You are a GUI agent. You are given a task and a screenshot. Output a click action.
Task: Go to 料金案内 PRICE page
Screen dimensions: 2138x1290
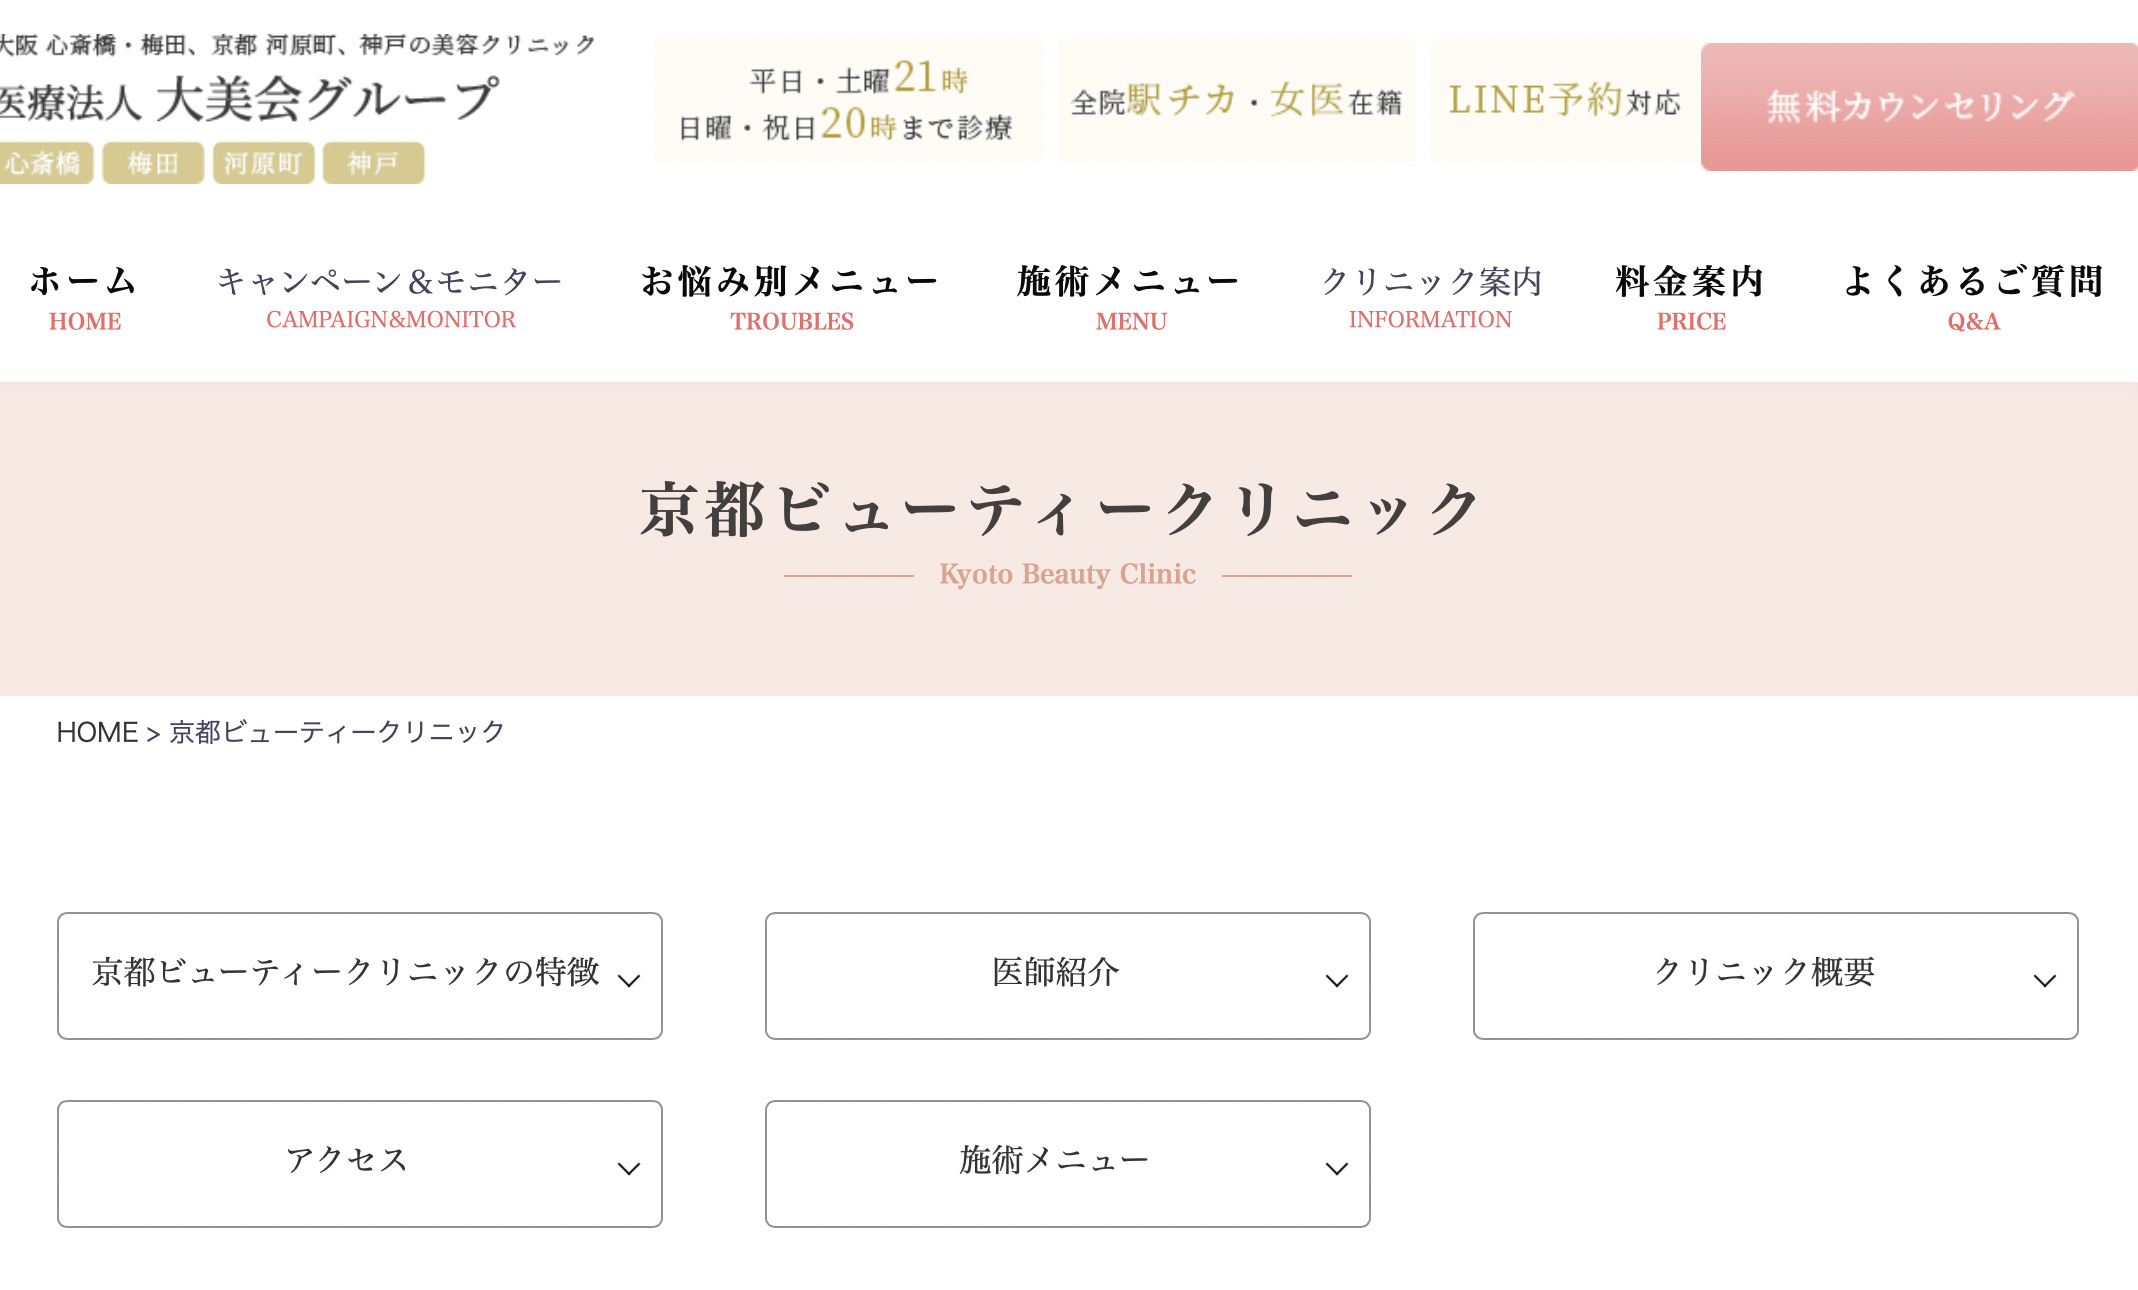[1690, 296]
